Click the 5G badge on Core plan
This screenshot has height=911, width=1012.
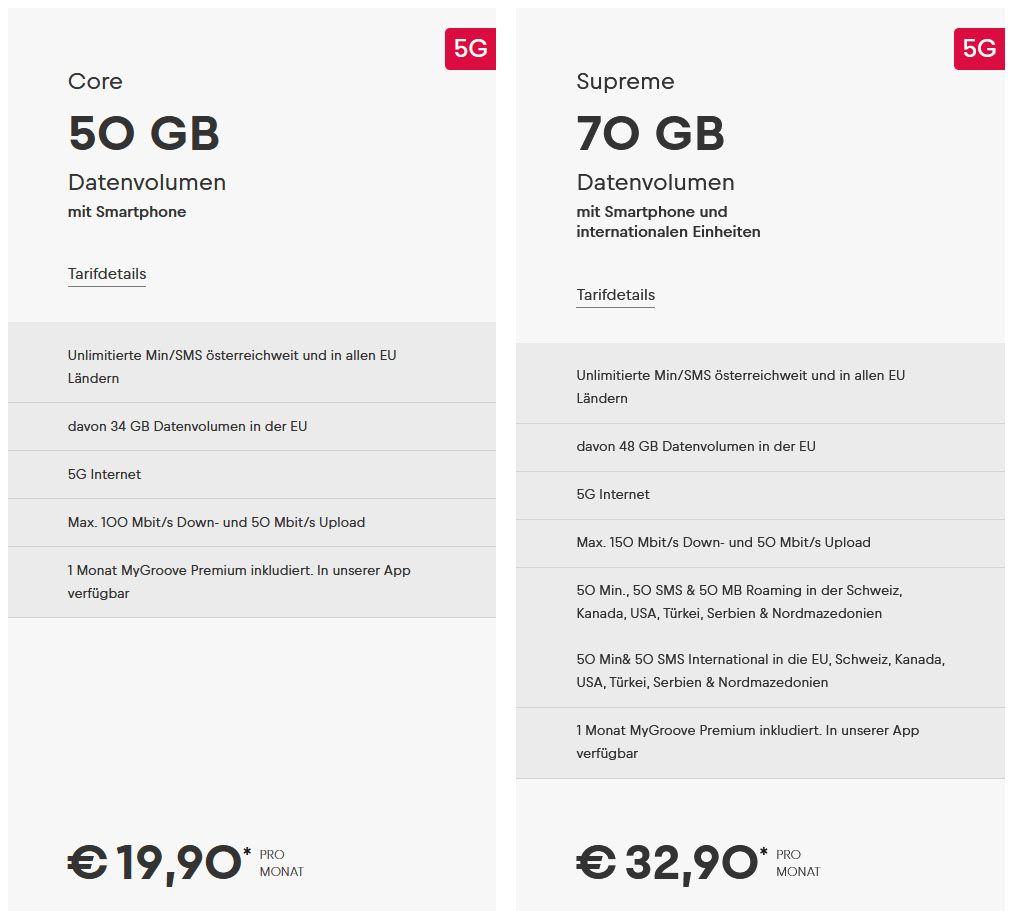tap(470, 49)
